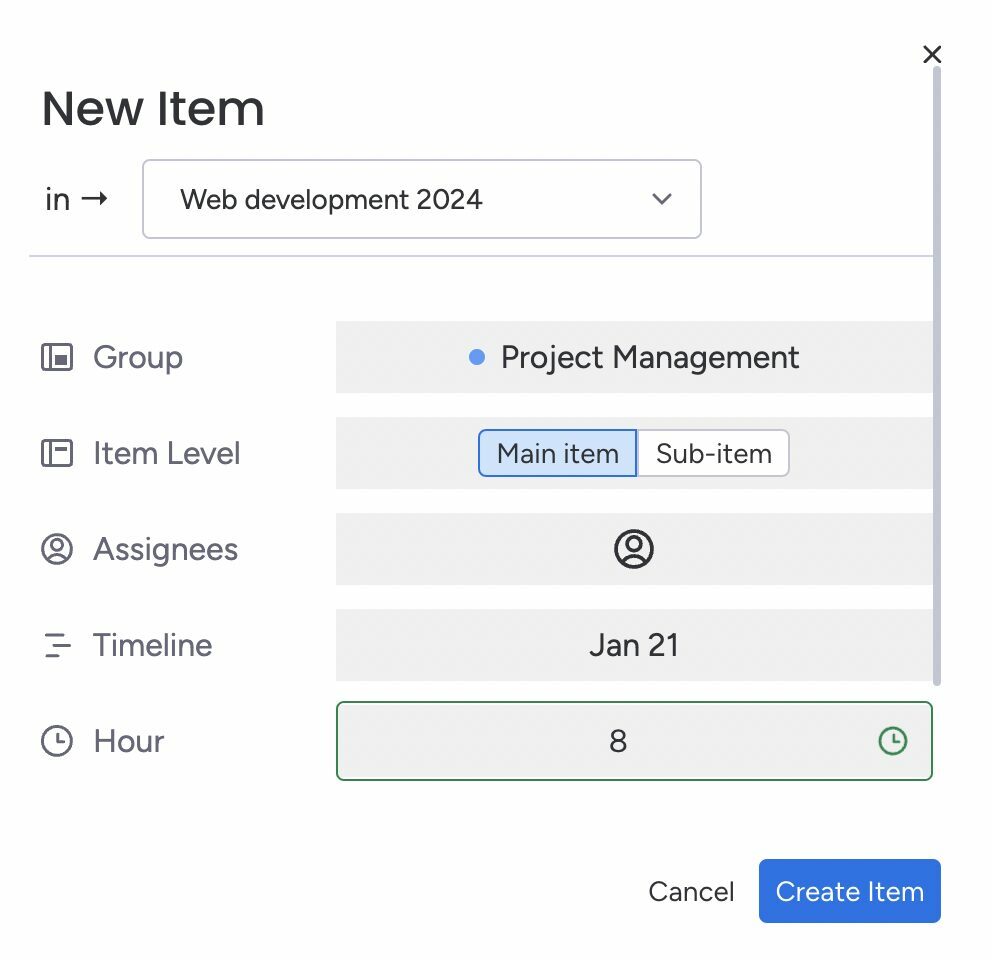The width and height of the screenshot is (992, 960).
Task: Close the New Item dialog with X
Action: click(932, 54)
